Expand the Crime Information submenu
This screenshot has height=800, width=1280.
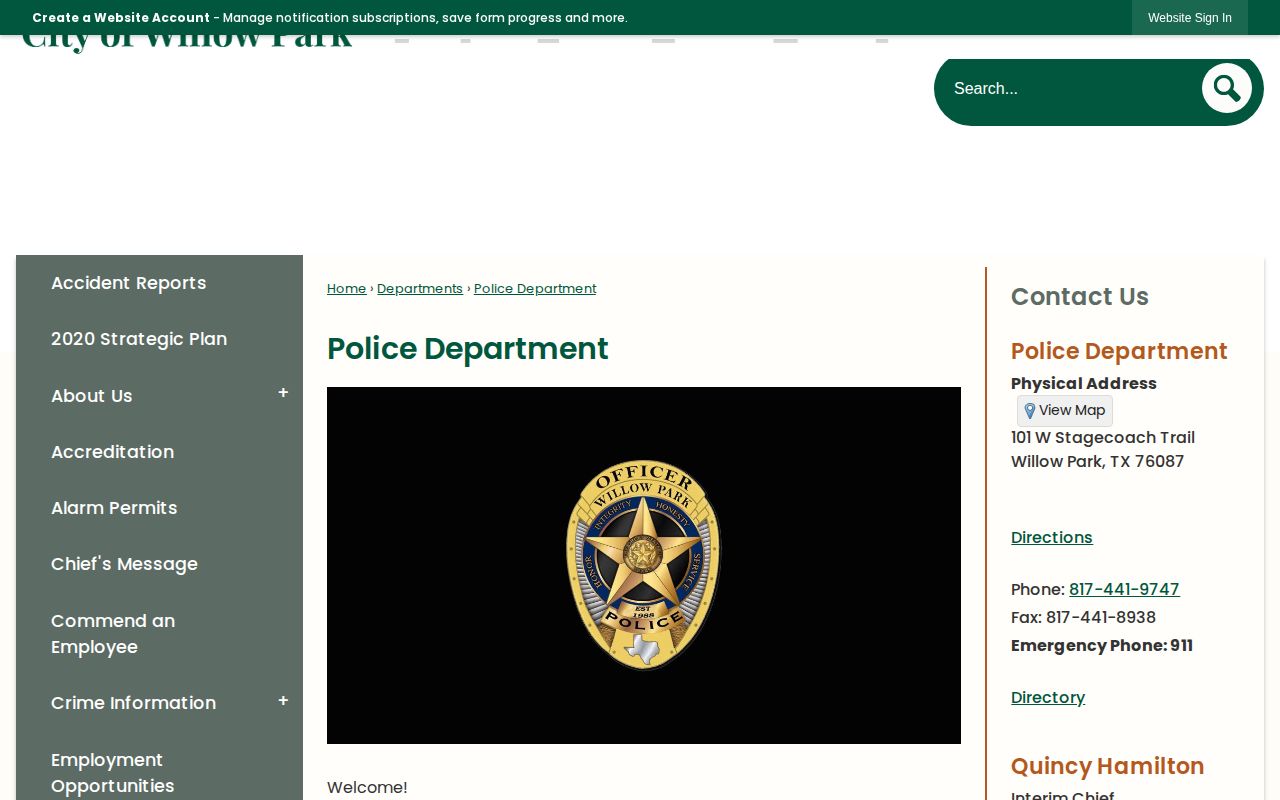pos(283,702)
